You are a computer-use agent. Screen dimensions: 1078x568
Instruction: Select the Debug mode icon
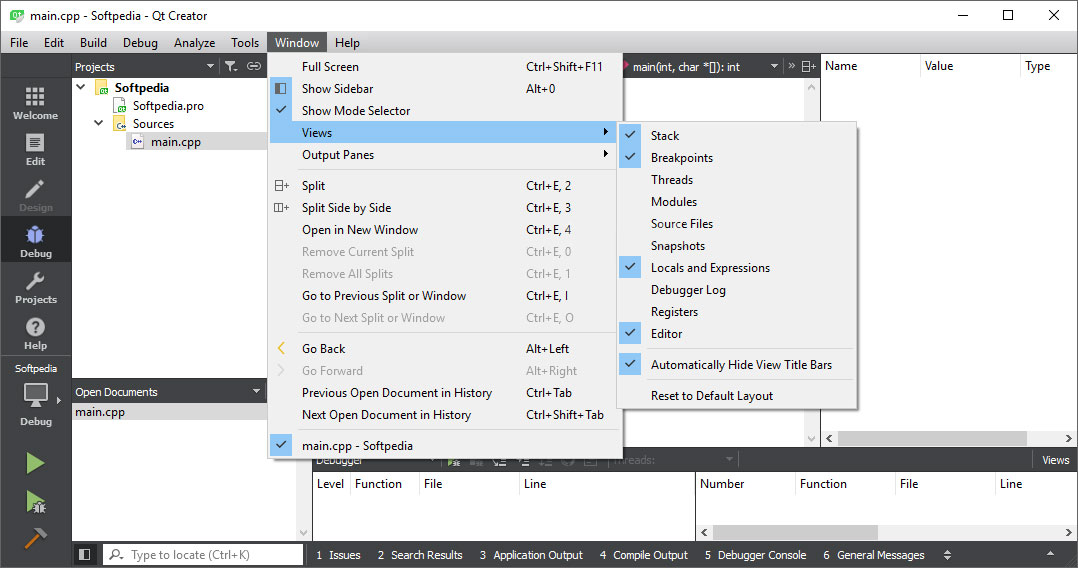pyautogui.click(x=35, y=240)
